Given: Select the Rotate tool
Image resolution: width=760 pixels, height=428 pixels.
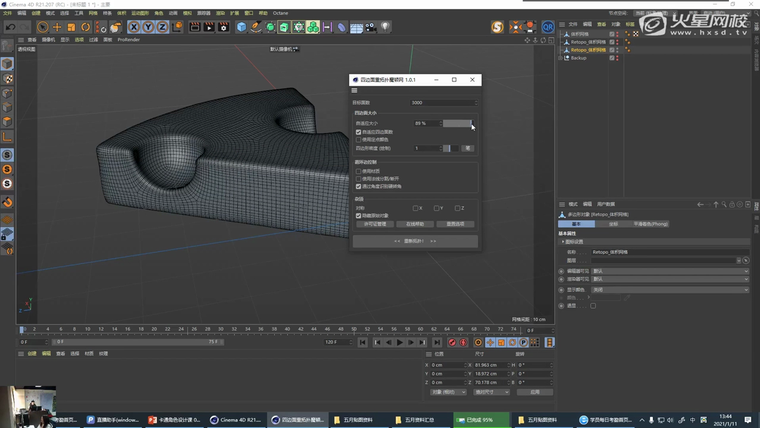Looking at the screenshot, I should (x=85, y=27).
